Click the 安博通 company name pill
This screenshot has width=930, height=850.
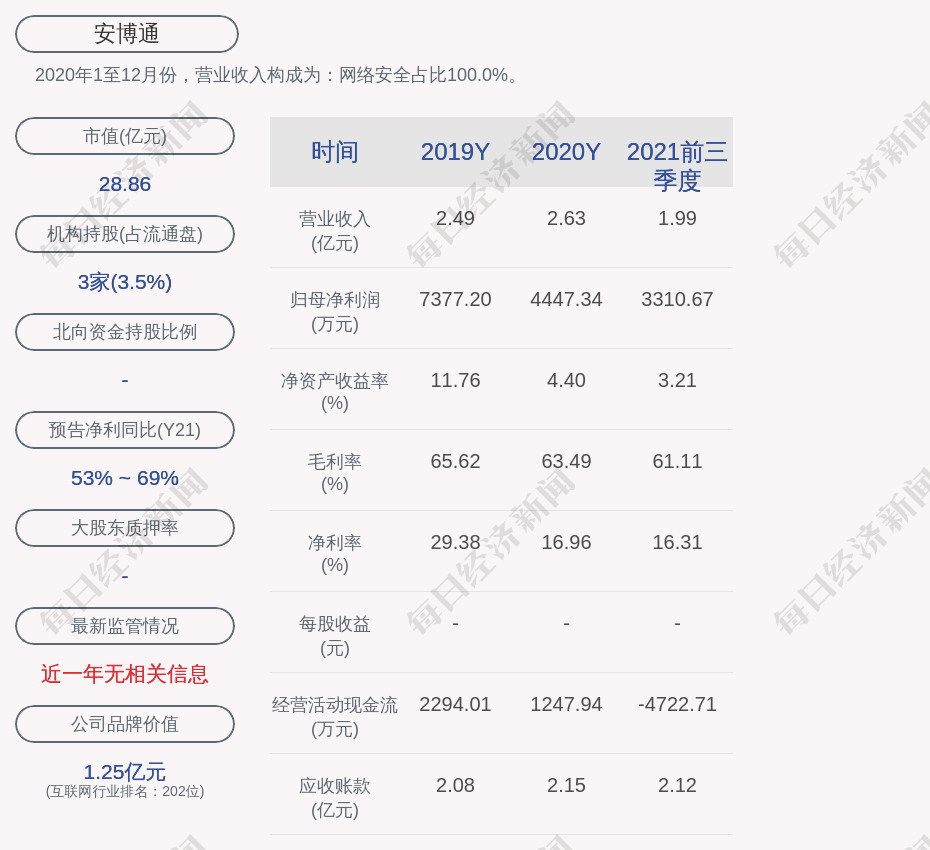coord(126,34)
